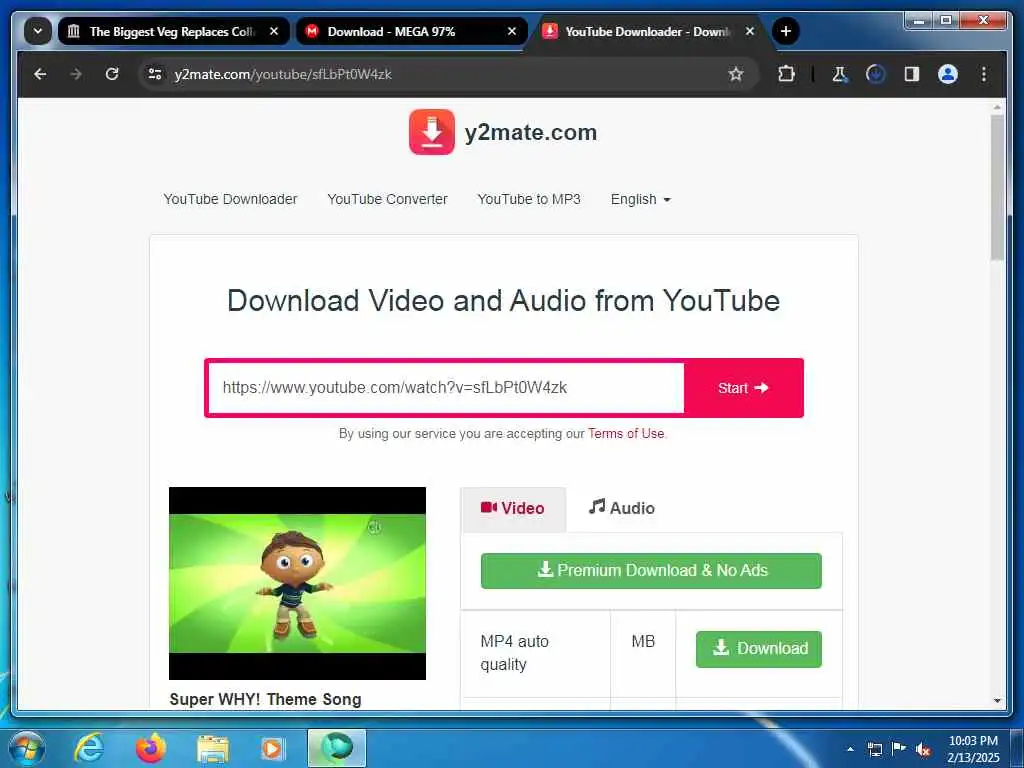This screenshot has width=1024, height=768.
Task: Click the pink Start button
Action: coord(743,388)
